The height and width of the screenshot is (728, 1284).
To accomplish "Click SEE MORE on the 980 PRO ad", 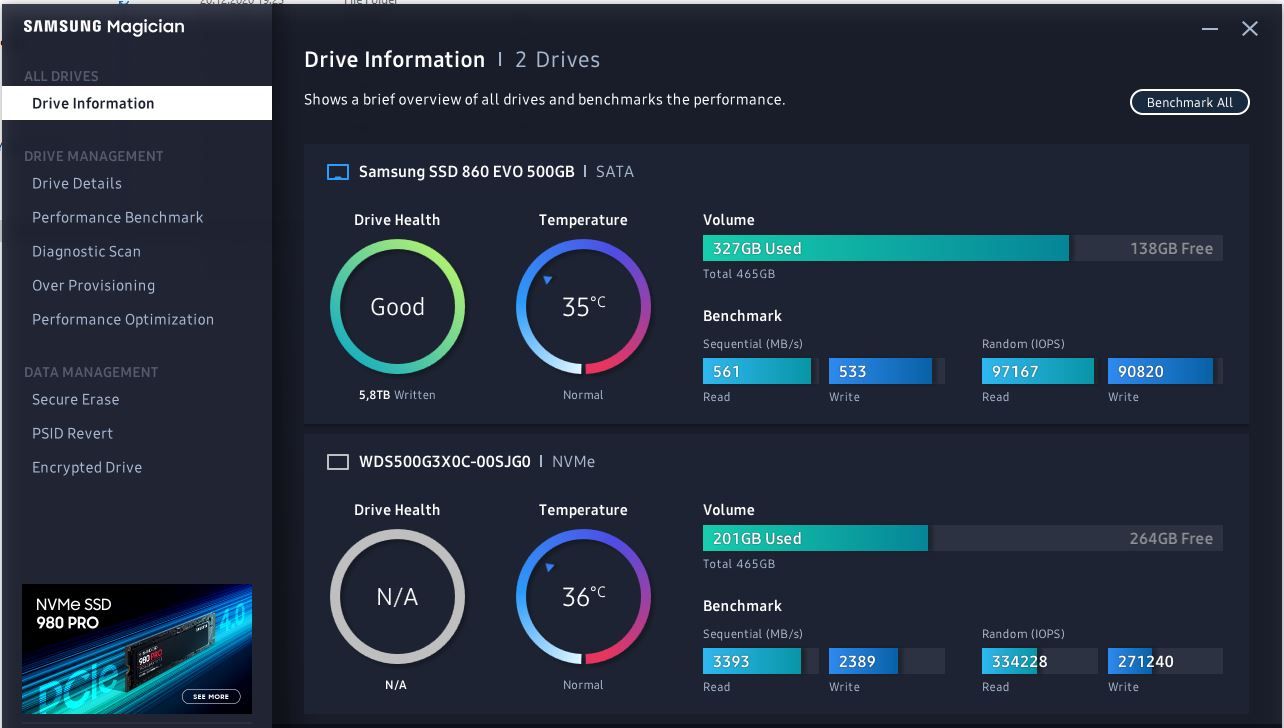I will (x=211, y=696).
